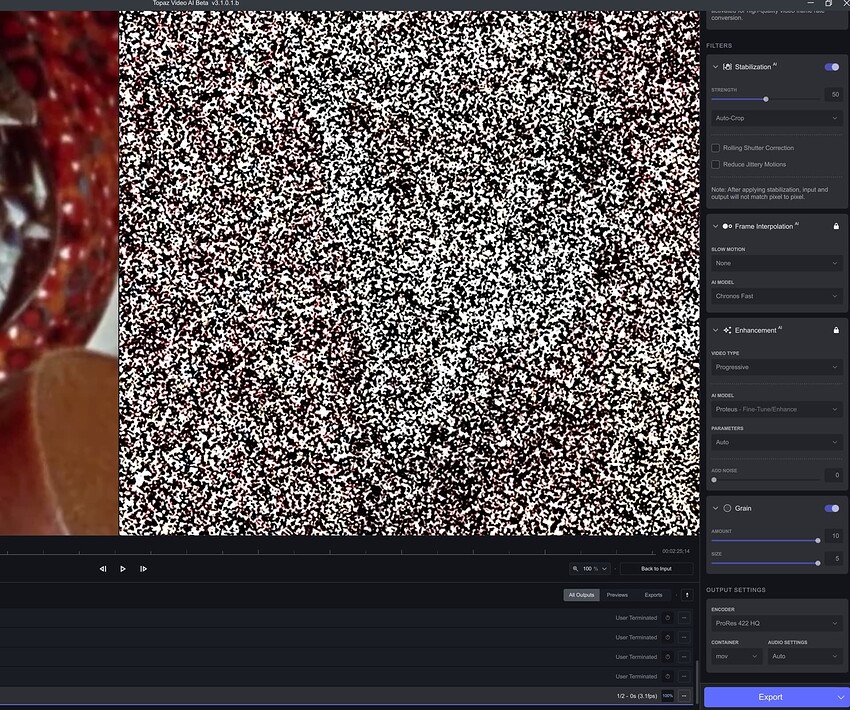Open the Video Type Progressive dropdown

[776, 367]
